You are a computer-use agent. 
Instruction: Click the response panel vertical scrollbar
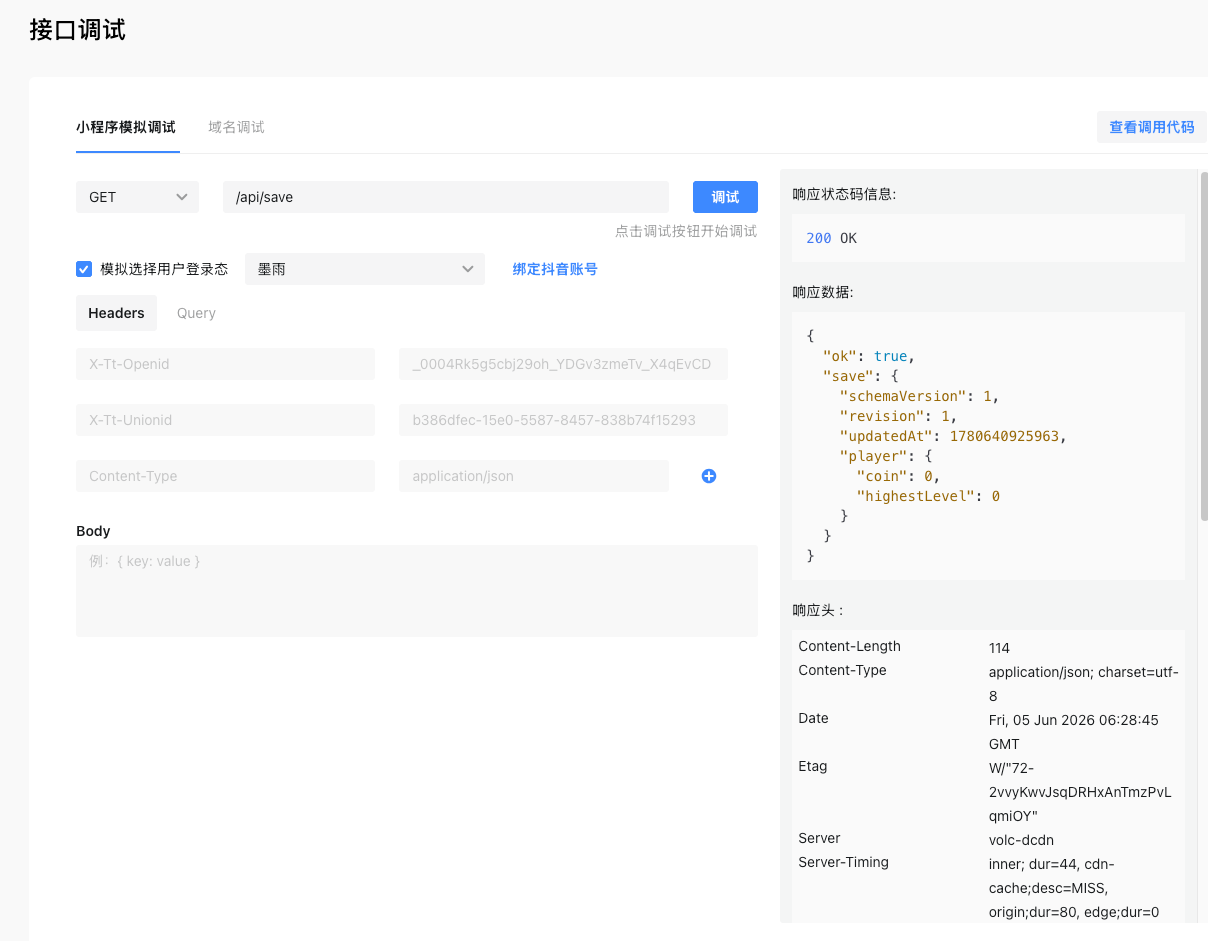1204,345
